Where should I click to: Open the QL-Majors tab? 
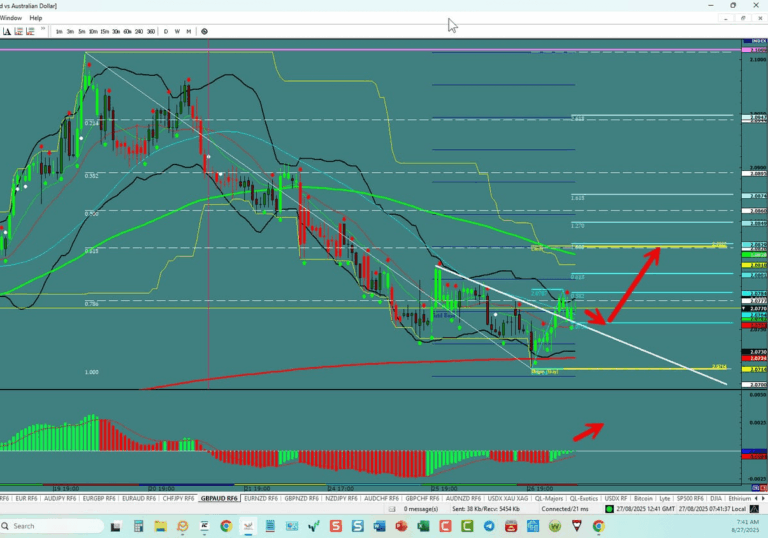[x=549, y=498]
